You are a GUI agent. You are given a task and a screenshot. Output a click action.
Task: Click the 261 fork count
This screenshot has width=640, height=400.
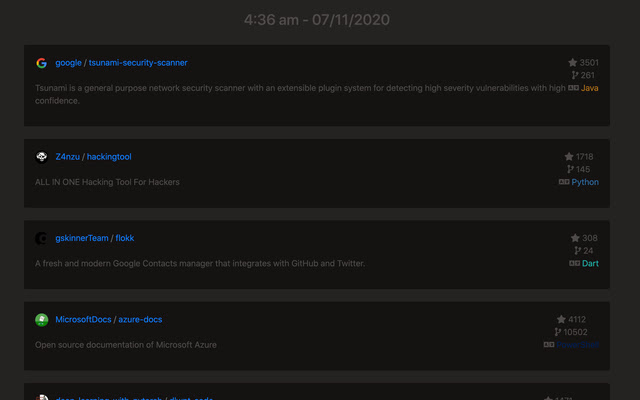point(587,75)
